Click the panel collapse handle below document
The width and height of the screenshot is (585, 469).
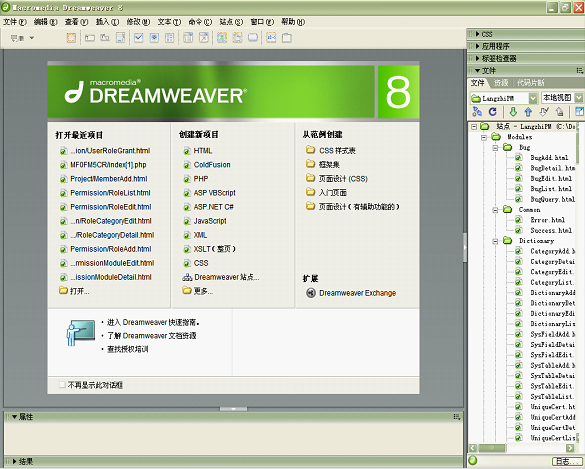pos(233,409)
